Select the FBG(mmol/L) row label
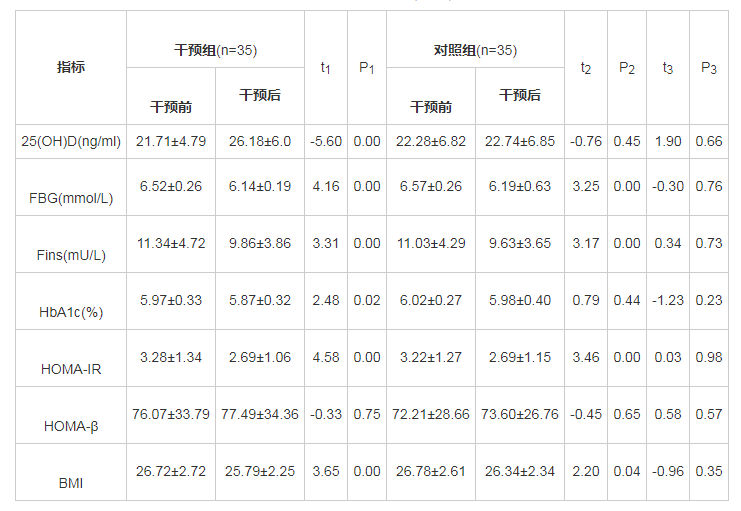 tap(71, 198)
